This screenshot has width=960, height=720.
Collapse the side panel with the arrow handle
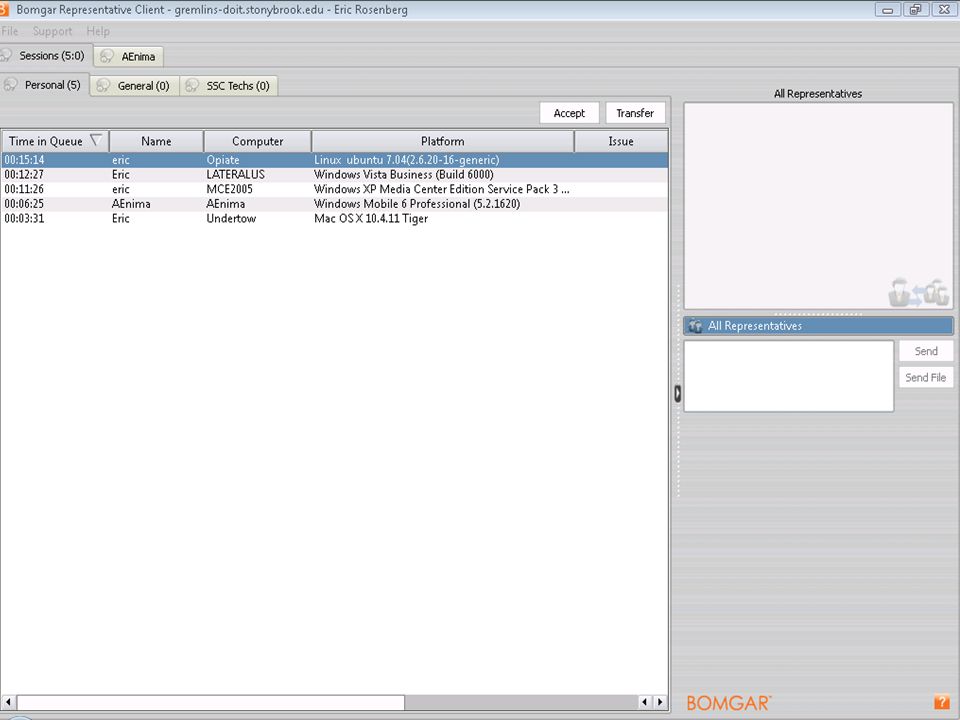point(678,393)
